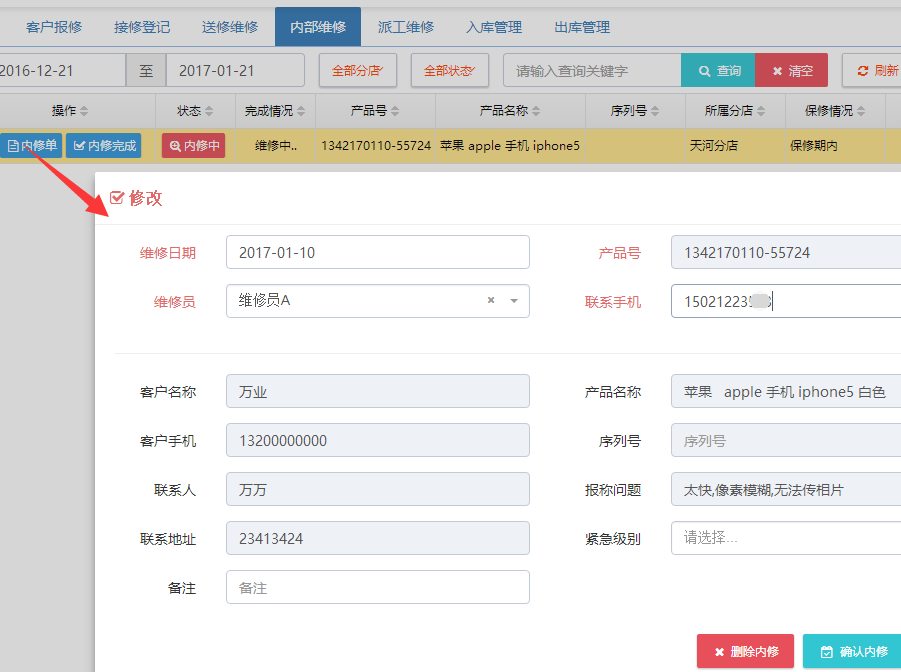Click the 内修单 button in row

pos(31,145)
